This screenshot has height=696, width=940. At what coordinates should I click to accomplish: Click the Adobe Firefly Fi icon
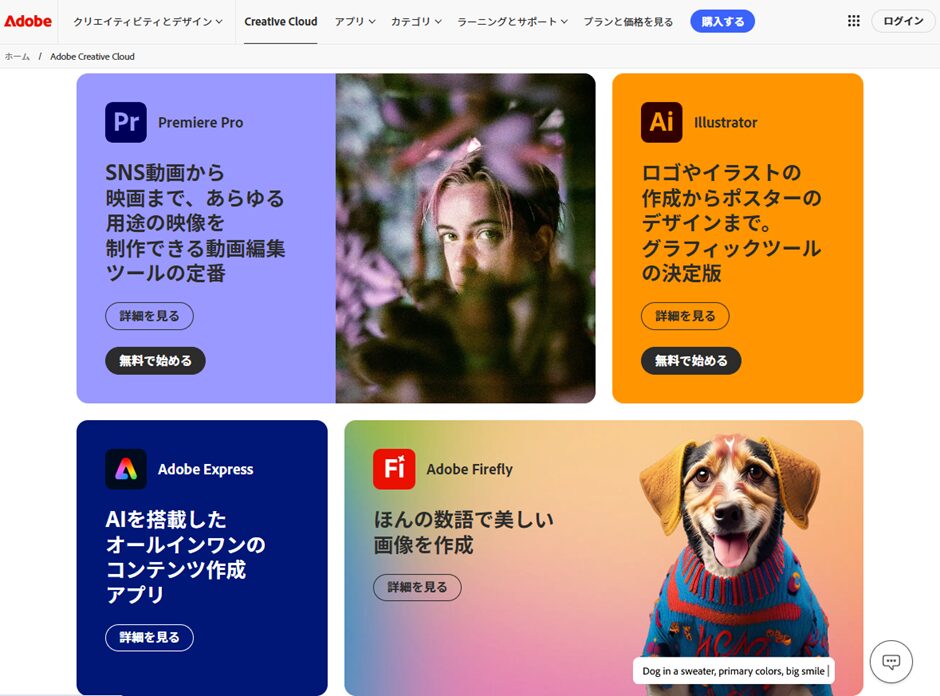pyautogui.click(x=394, y=469)
